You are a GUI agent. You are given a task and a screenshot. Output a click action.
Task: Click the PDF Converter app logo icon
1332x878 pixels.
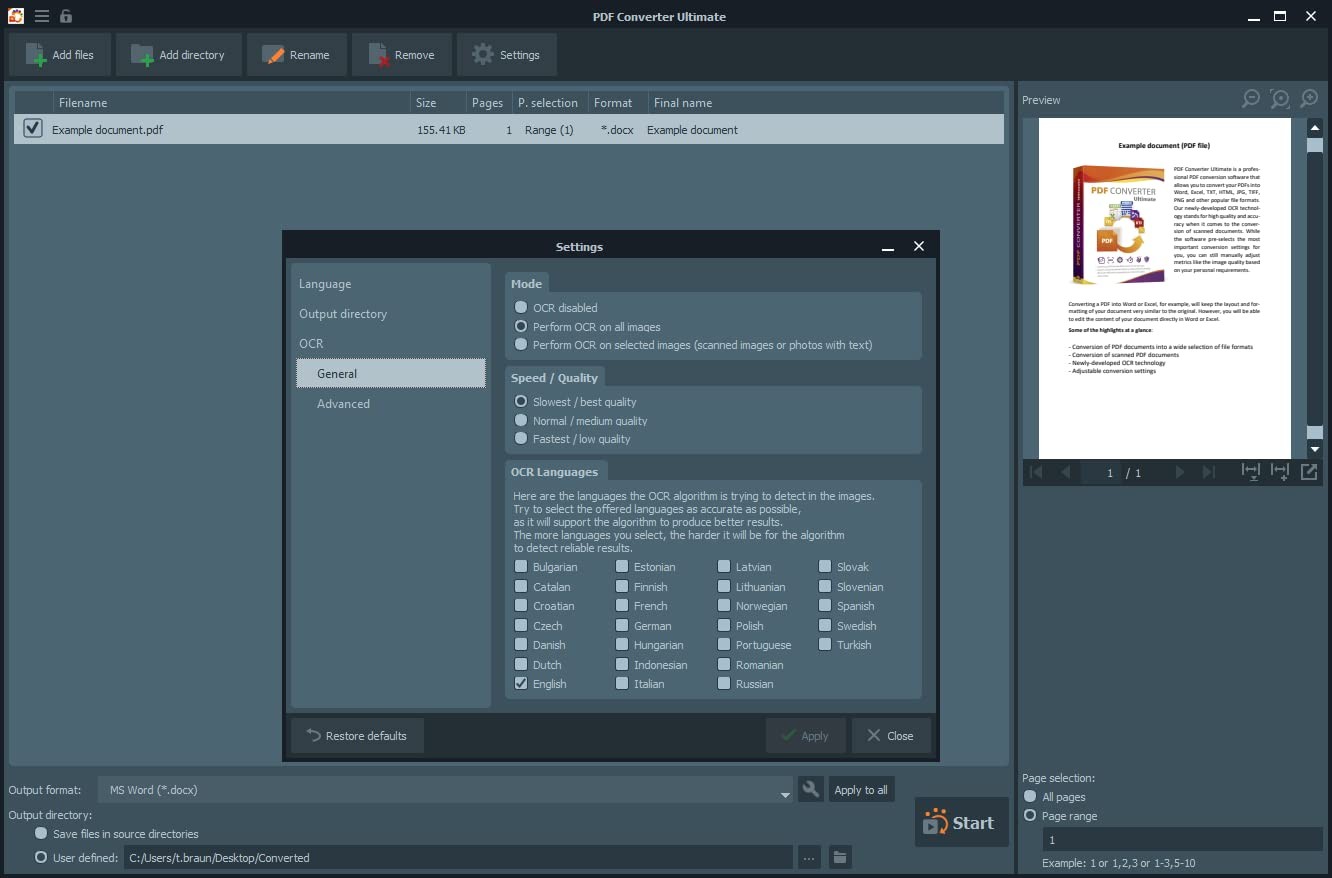click(16, 16)
